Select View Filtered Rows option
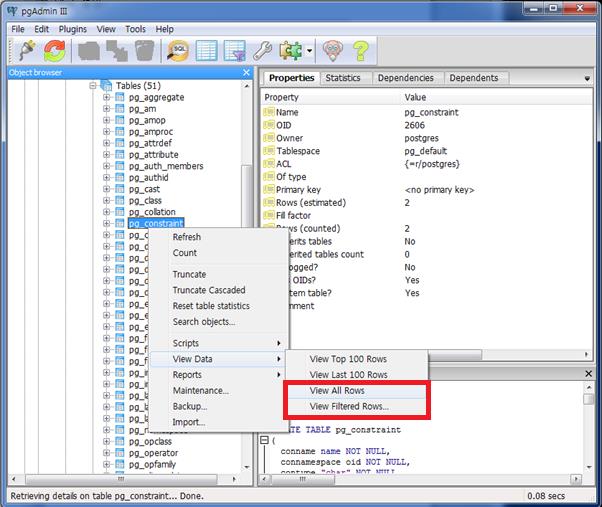Screen dimensions: 602x507 [349, 407]
